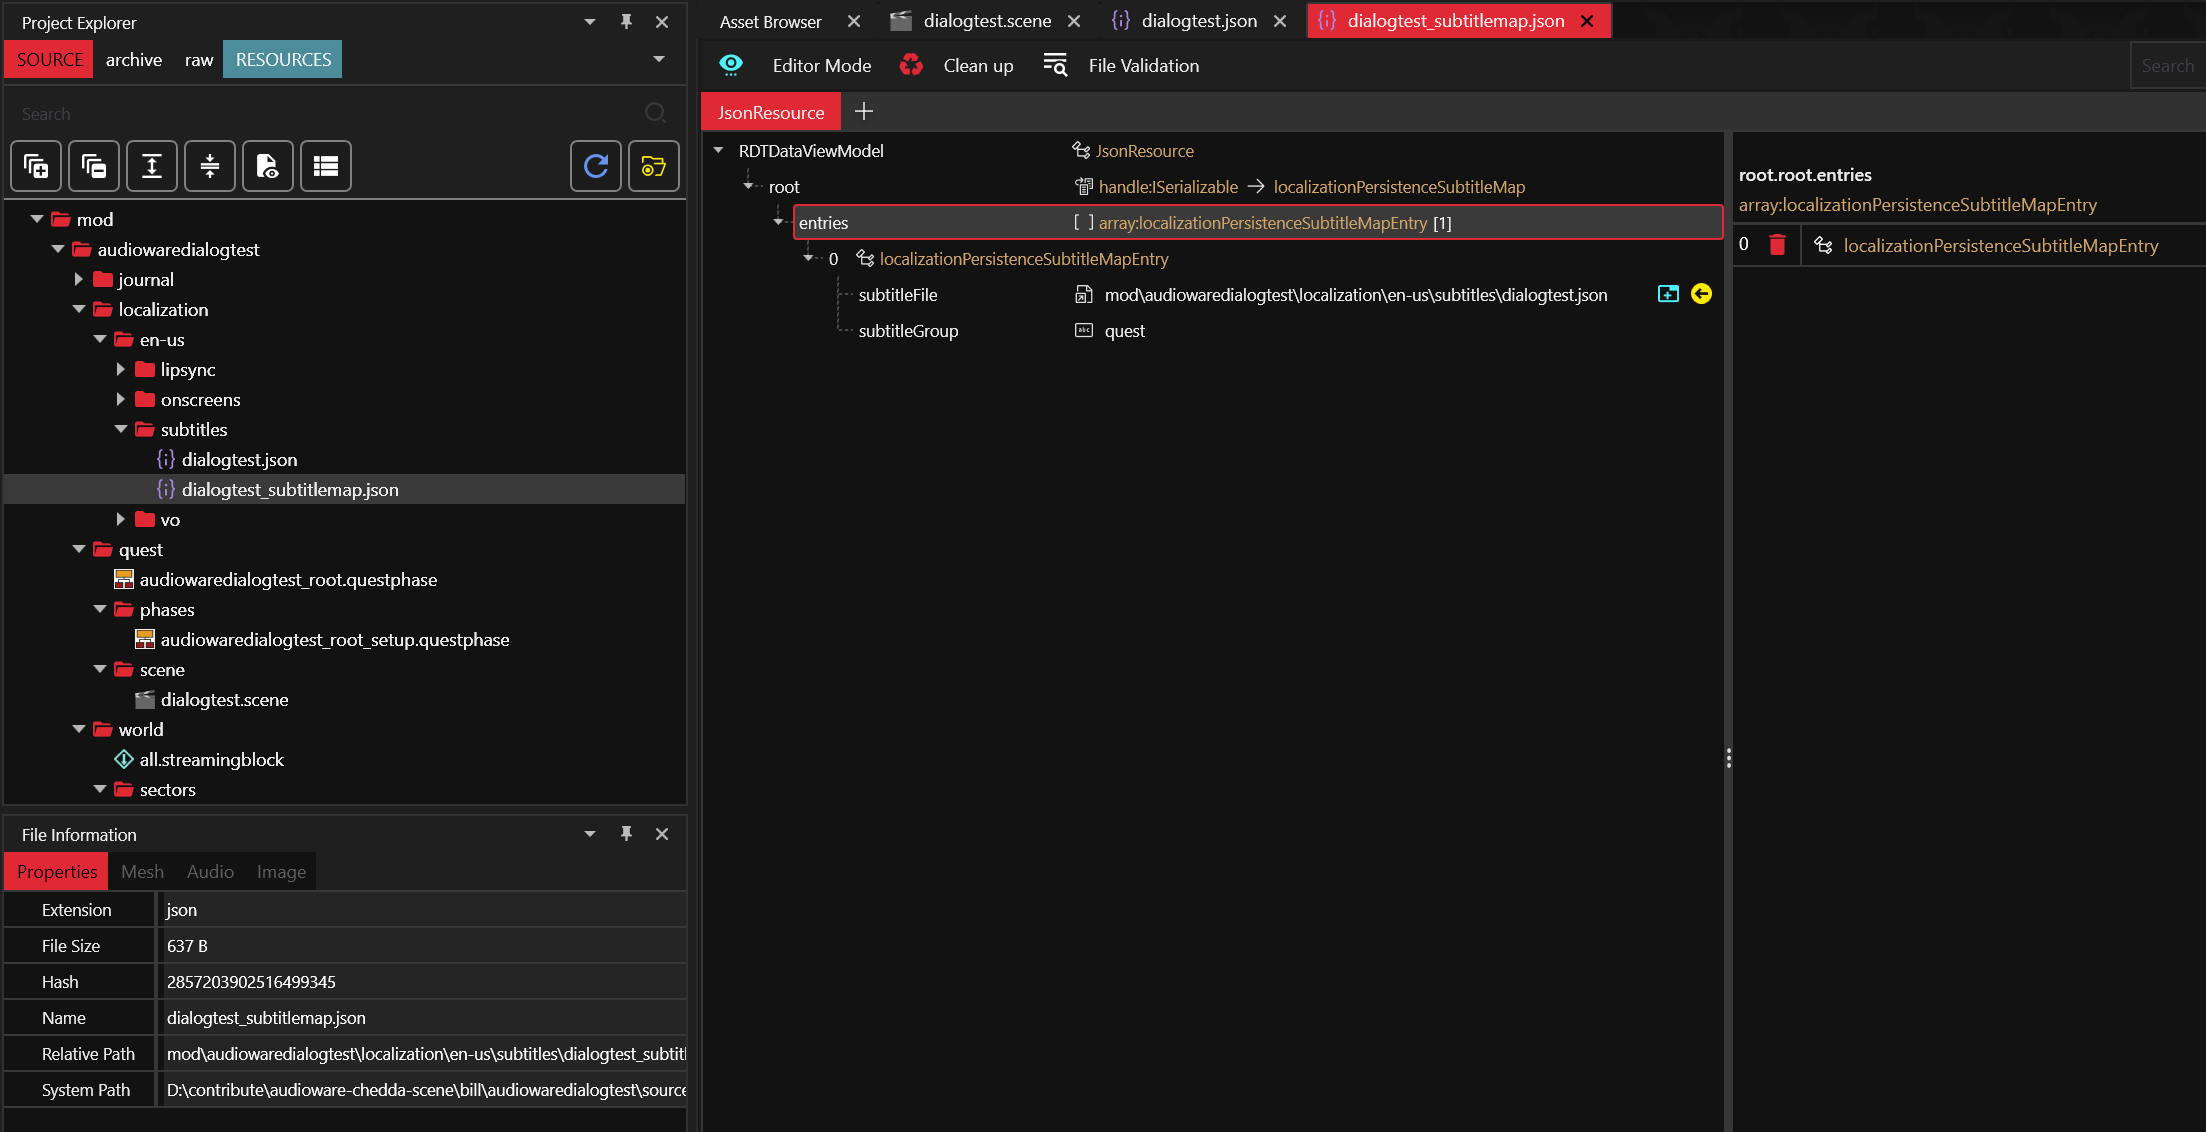This screenshot has height=1132, width=2206.
Task: Open the Audio tab in File Information
Action: [210, 872]
